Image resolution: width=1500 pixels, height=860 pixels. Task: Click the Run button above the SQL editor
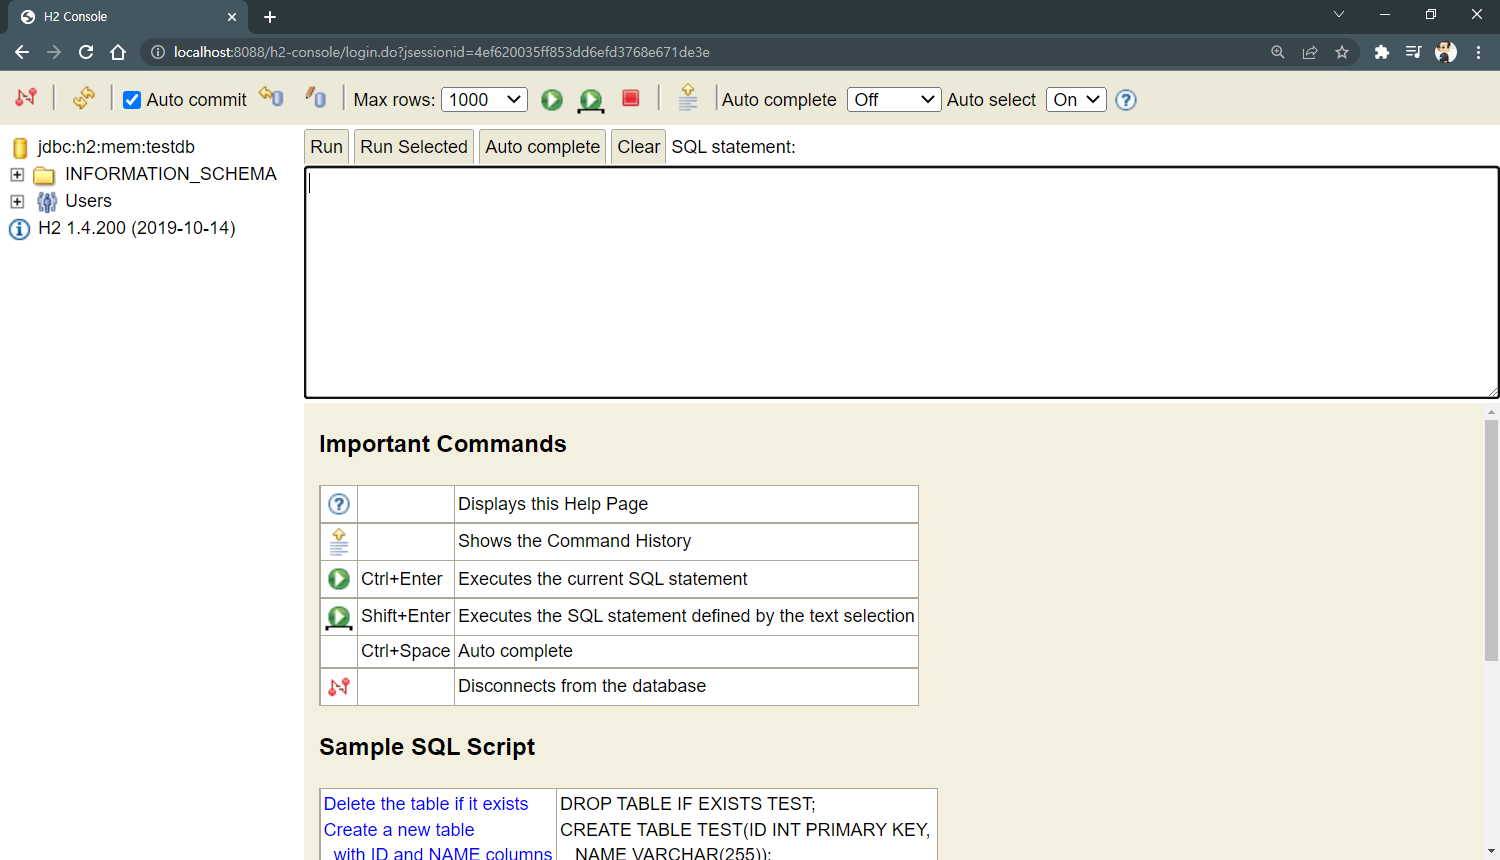[326, 147]
